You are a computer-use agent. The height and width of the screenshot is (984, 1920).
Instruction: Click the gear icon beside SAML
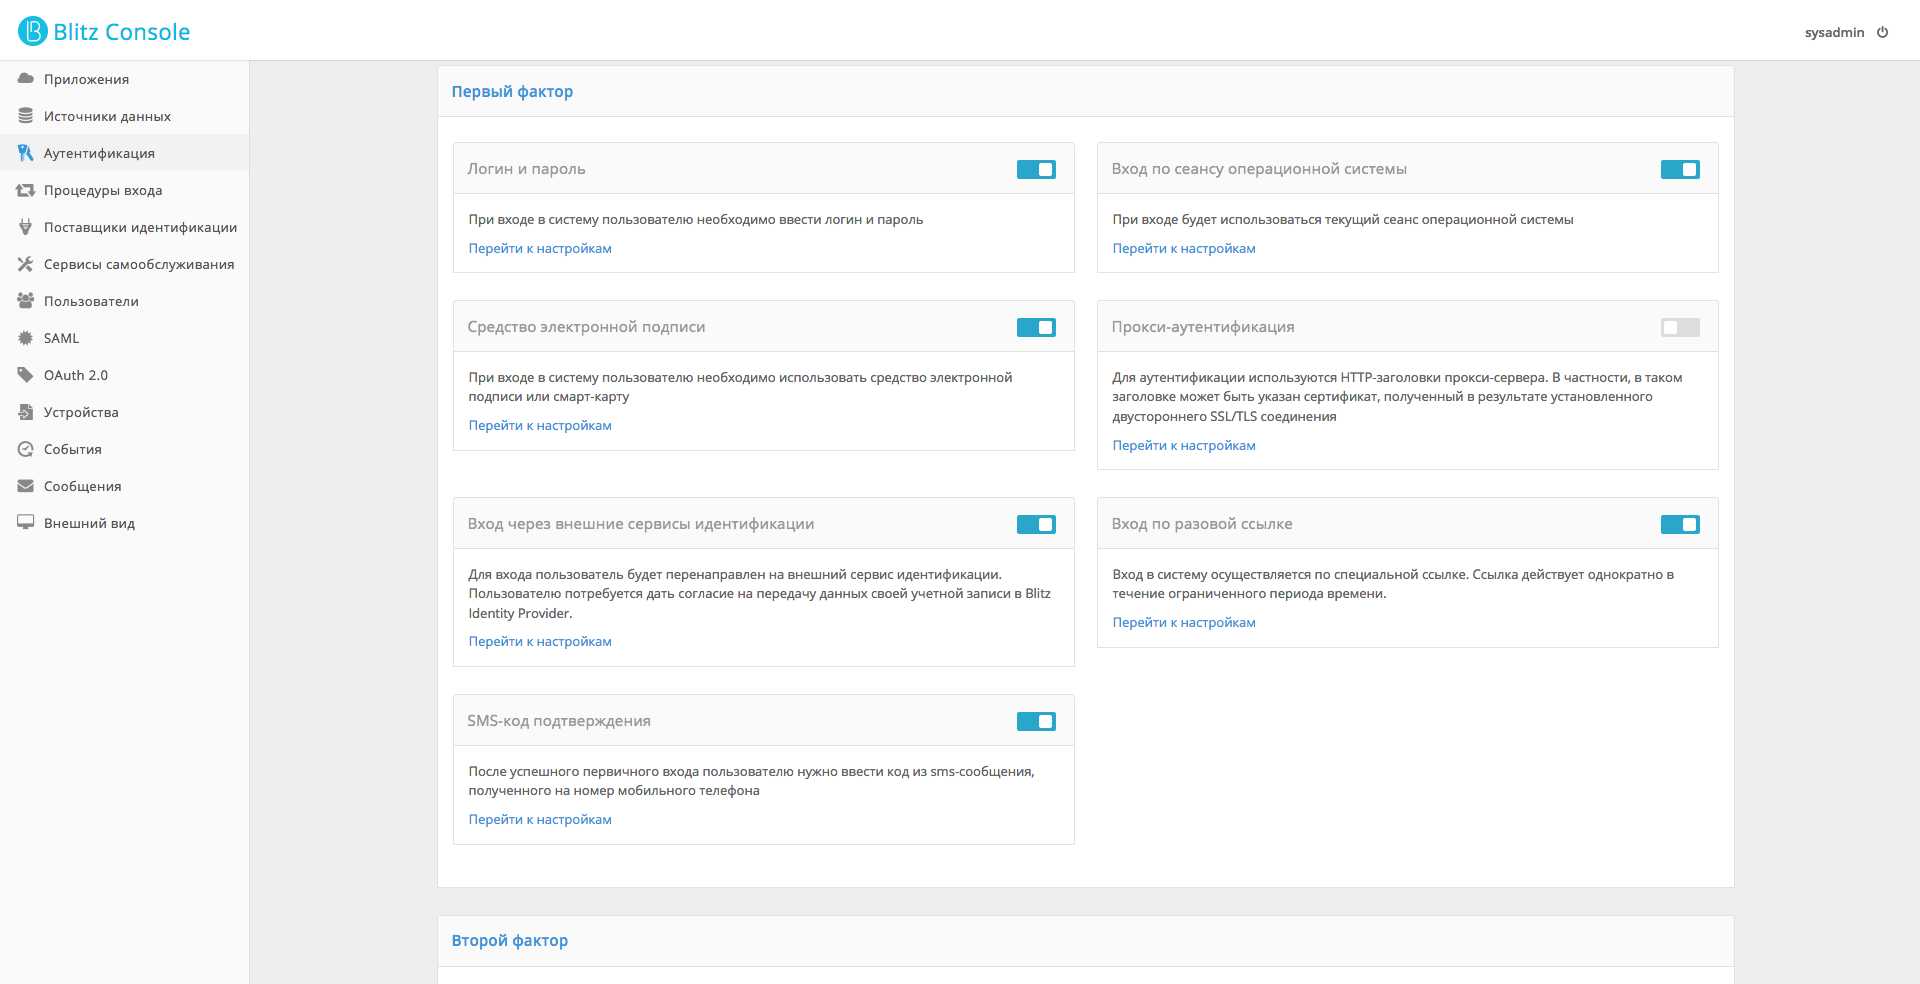[x=26, y=338]
